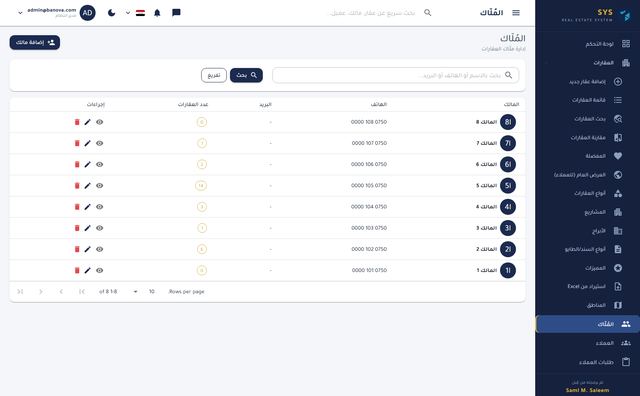
Task: Click the owners search input field
Action: tap(396, 75)
